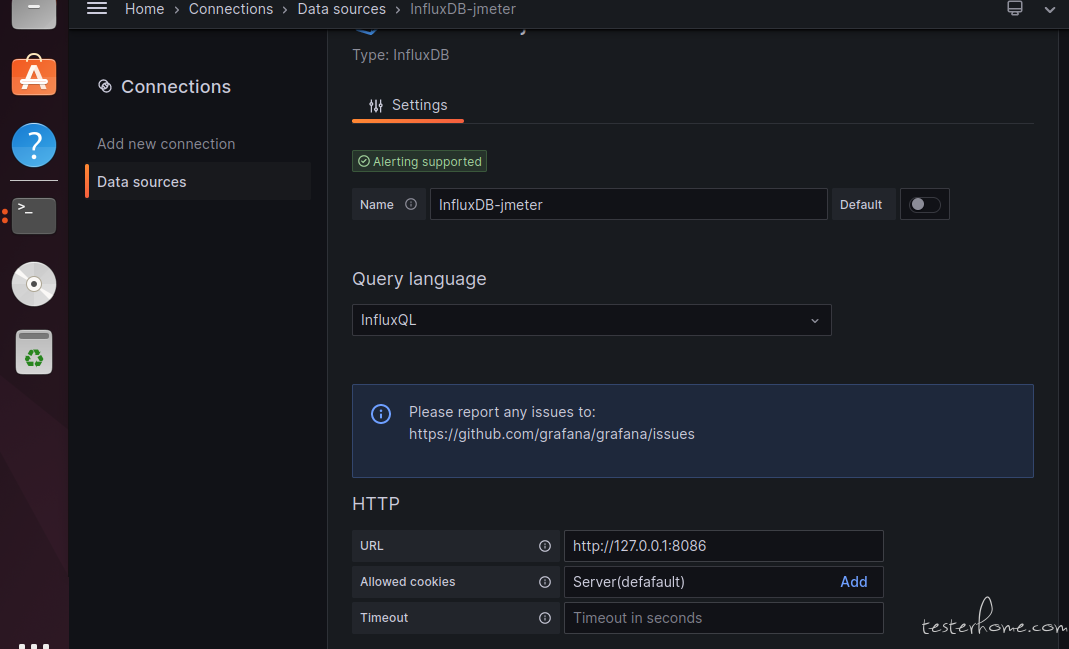Open Data sources breadcrumb link
This screenshot has height=649, width=1069.
point(342,9)
